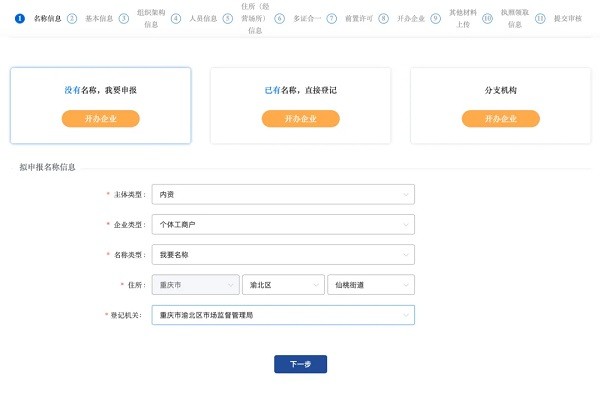
Task: Click step 1 circle icon 名称信息
Action: (x=20, y=18)
